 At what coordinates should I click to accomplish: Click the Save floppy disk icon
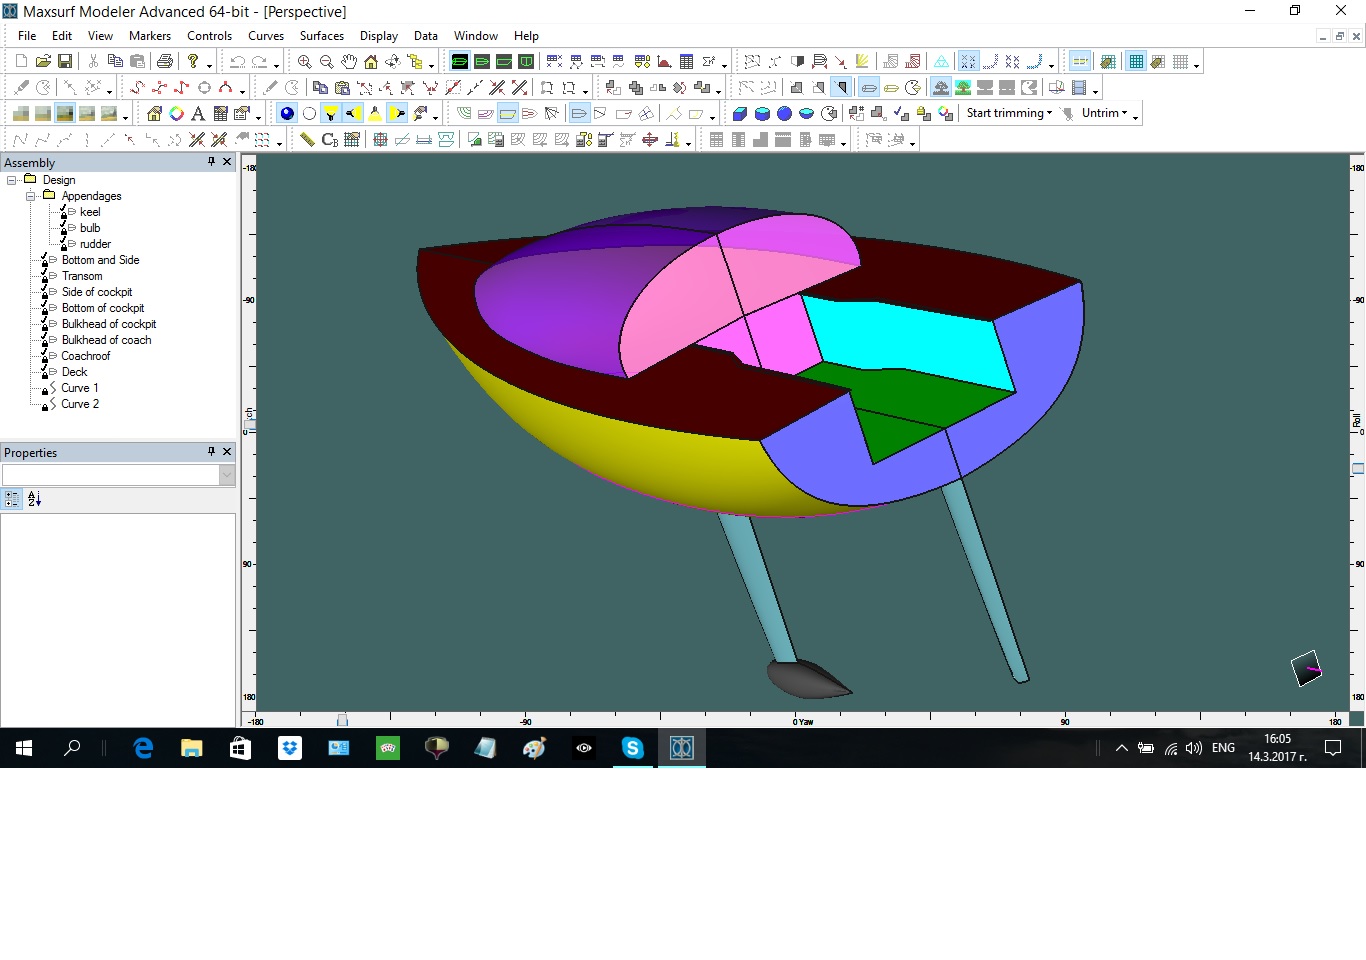point(65,62)
